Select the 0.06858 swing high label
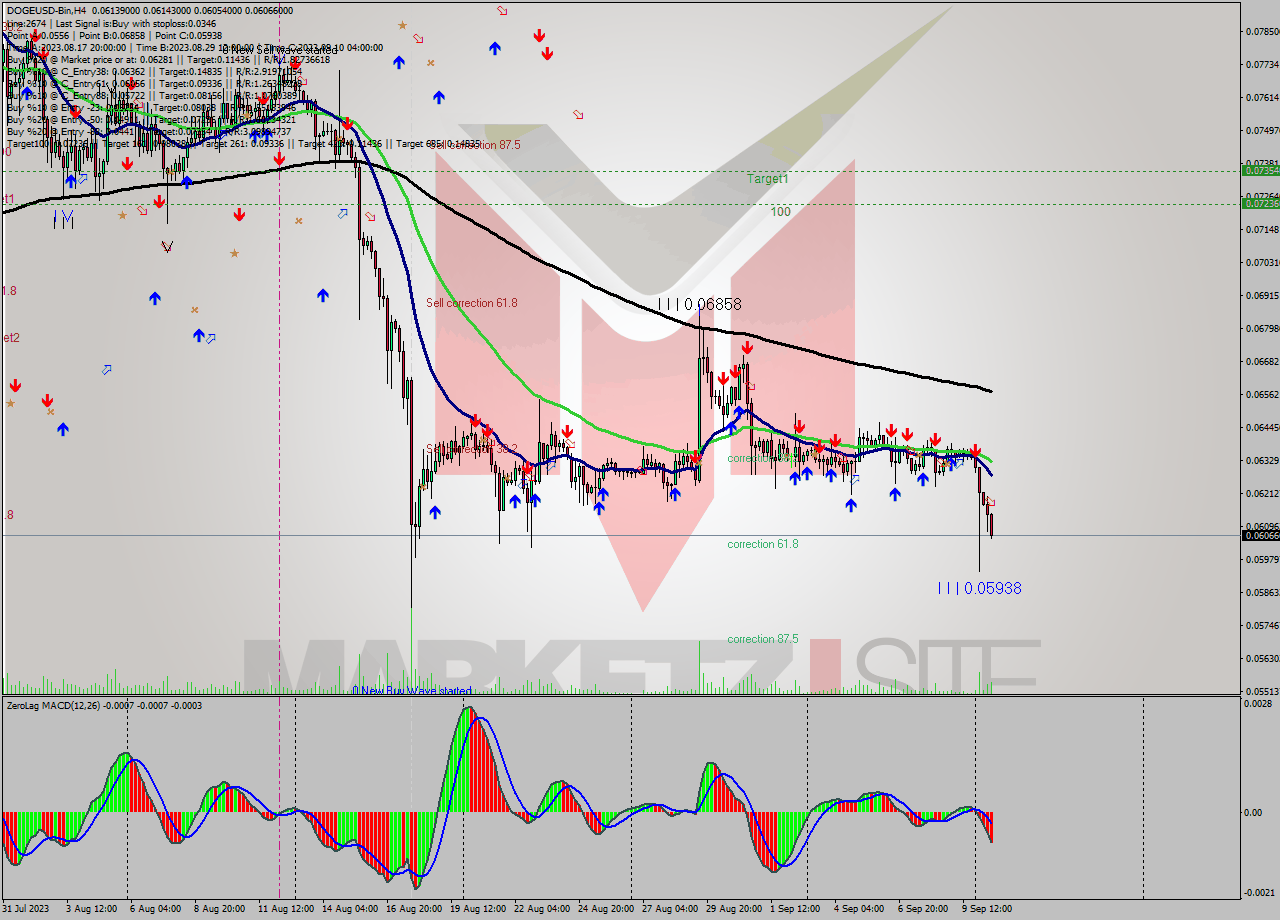 tap(700, 304)
